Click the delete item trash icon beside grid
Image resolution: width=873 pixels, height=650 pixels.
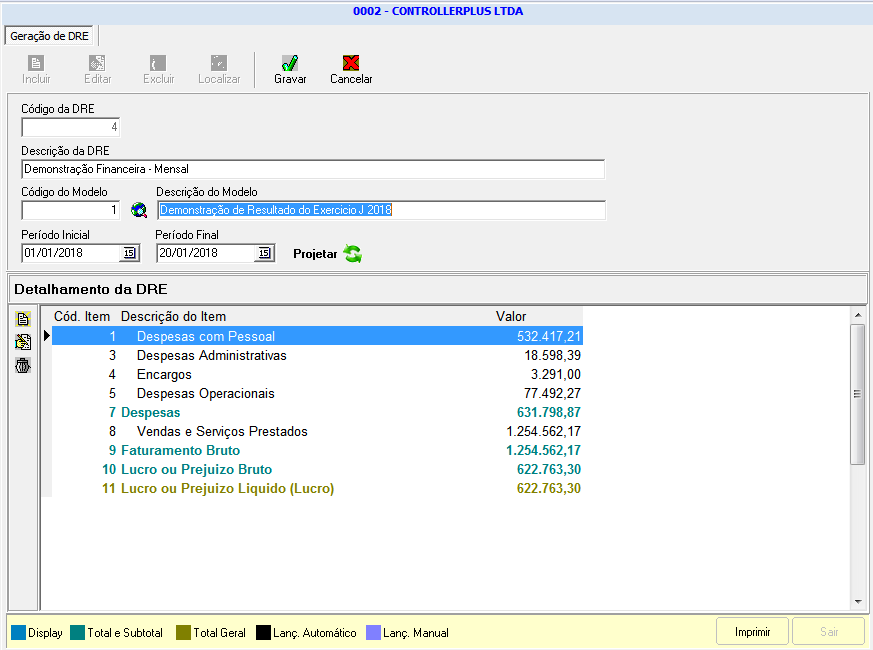[23, 365]
